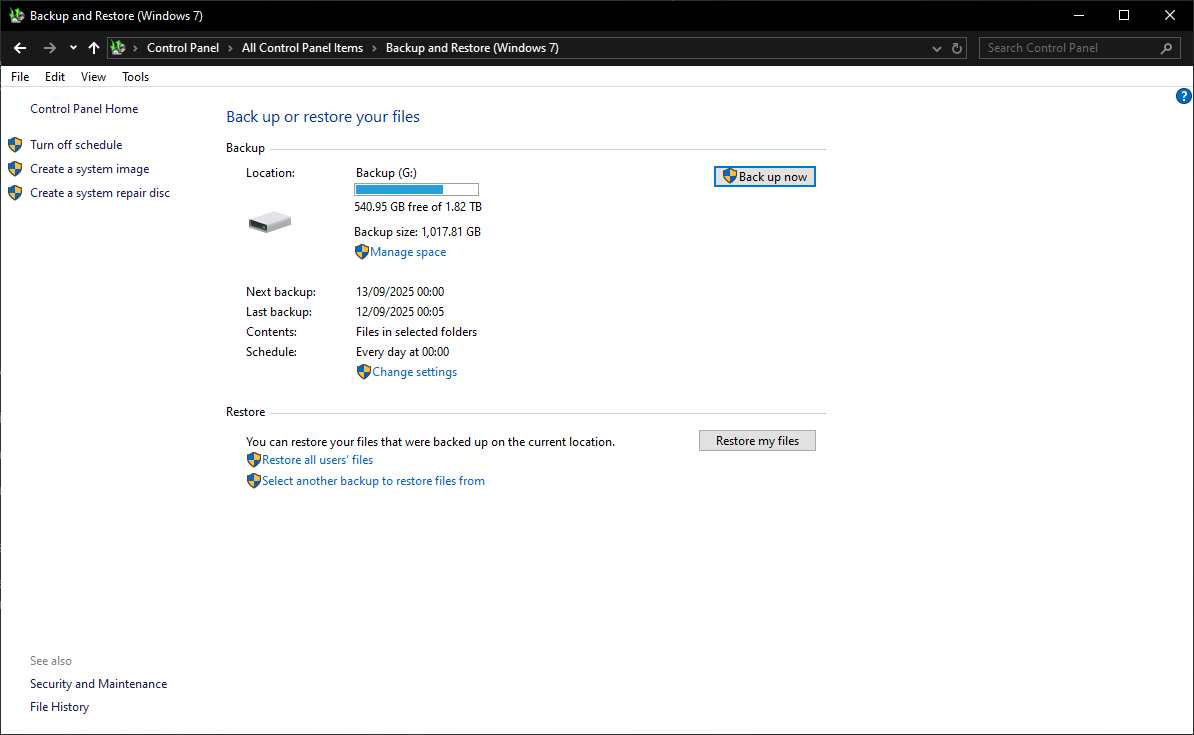The height and width of the screenshot is (735, 1194).
Task: Open the File menu
Action: coord(20,77)
